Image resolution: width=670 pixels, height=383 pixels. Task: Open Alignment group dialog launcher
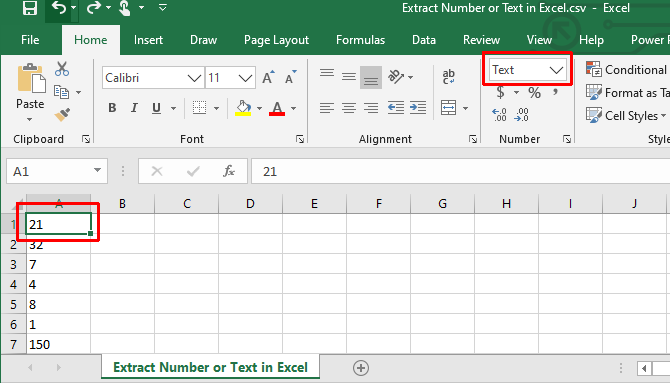point(473,139)
